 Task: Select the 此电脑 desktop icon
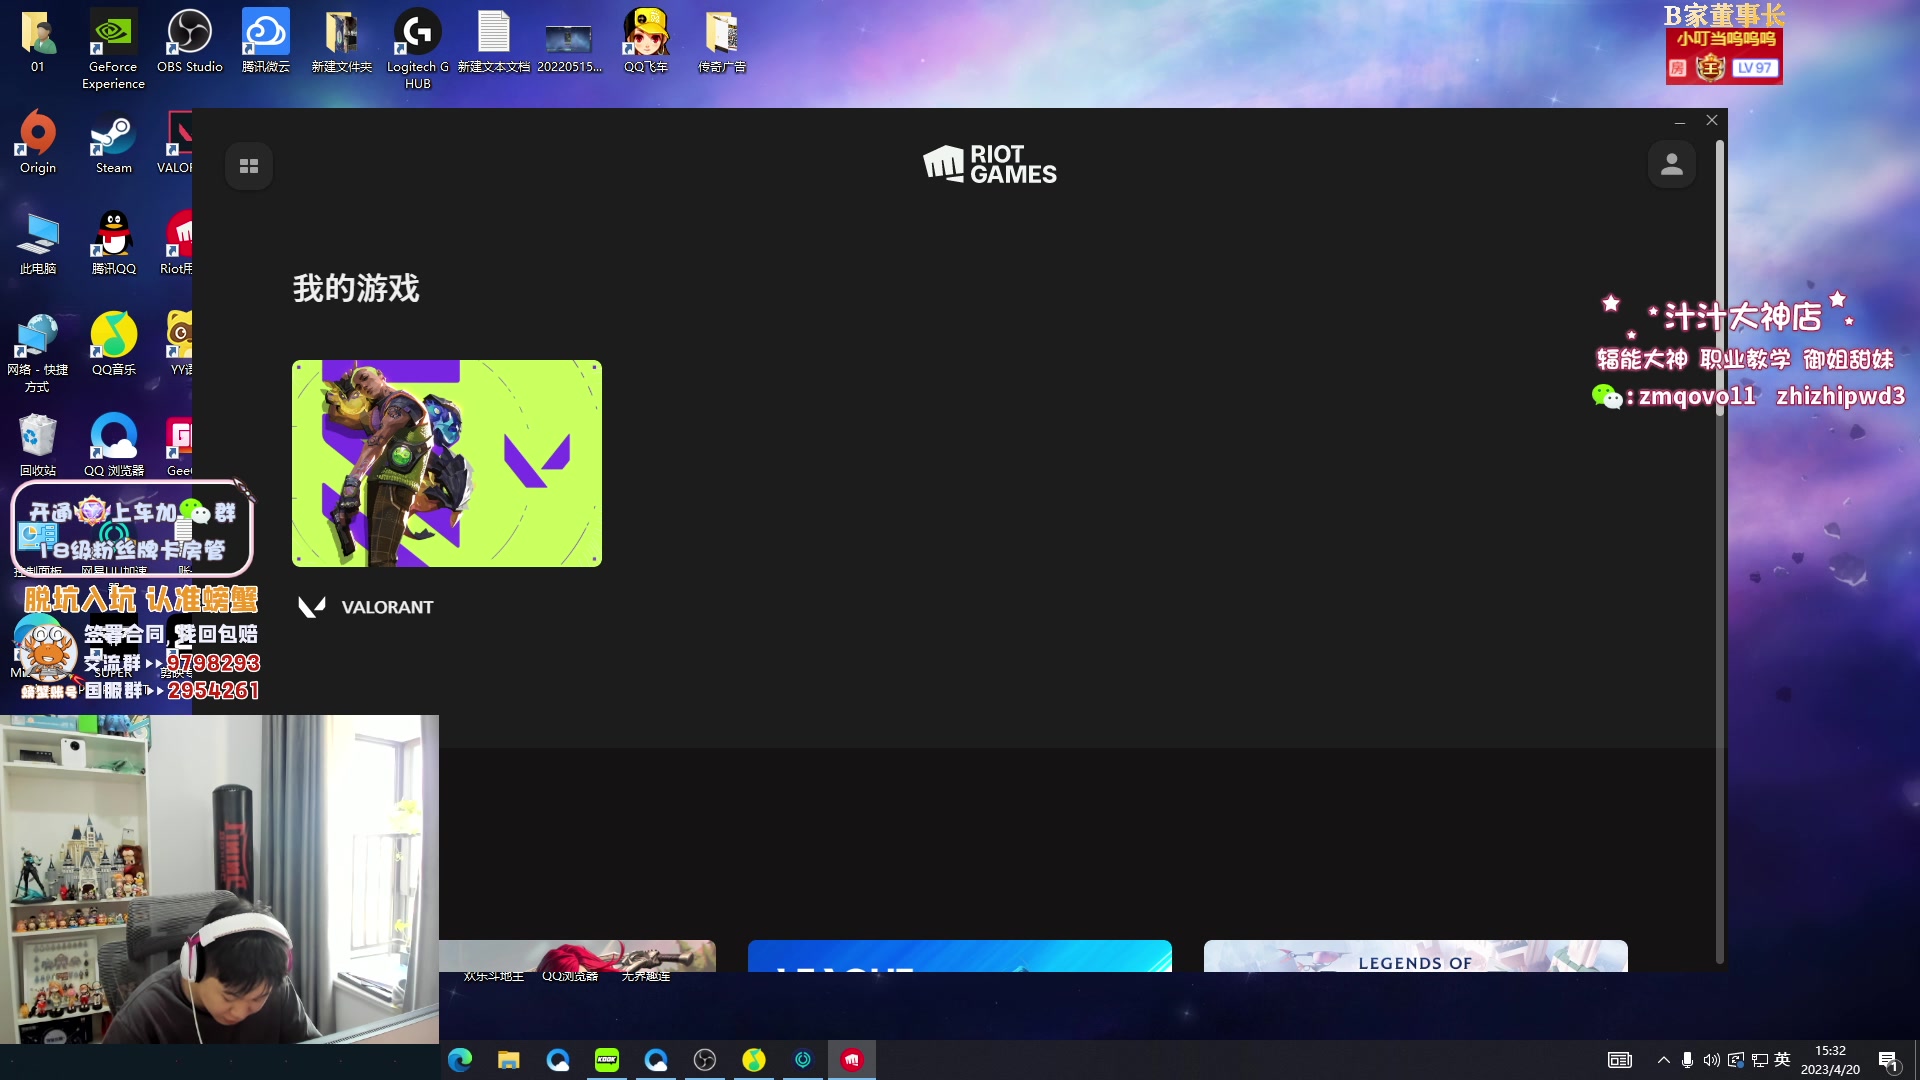click(x=38, y=242)
